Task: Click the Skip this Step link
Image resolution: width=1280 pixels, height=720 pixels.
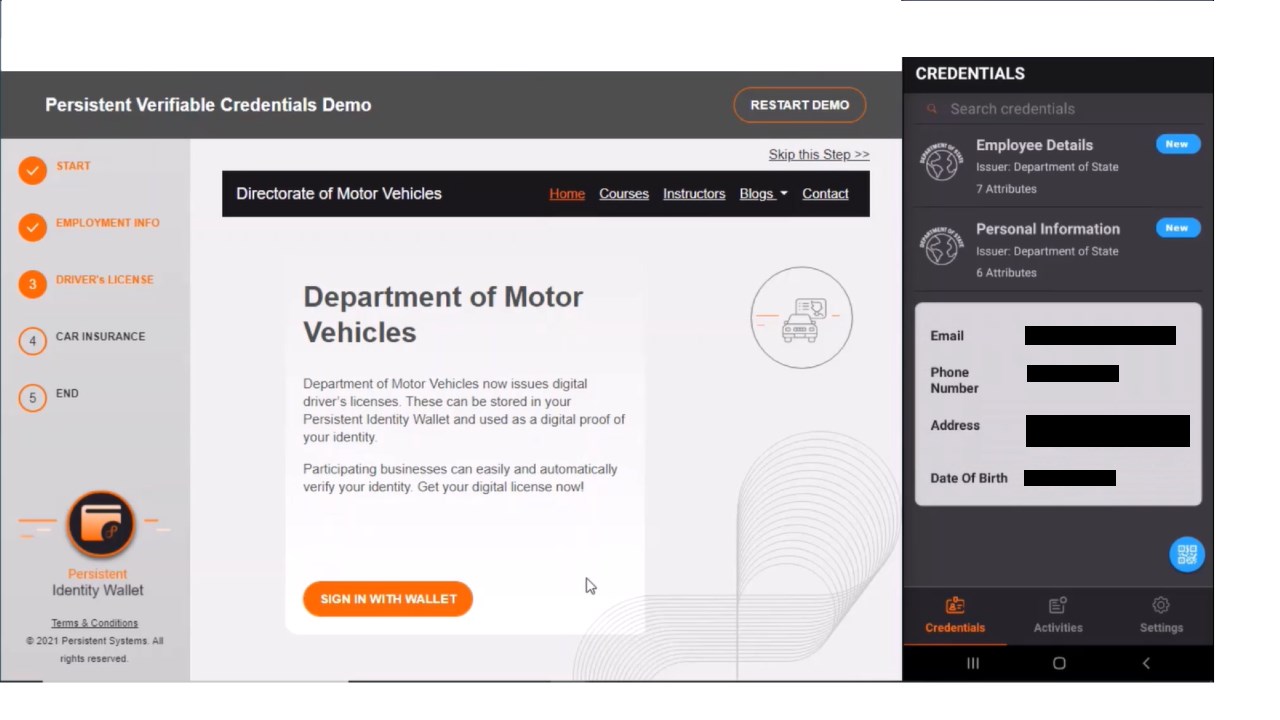Action: pyautogui.click(x=819, y=154)
